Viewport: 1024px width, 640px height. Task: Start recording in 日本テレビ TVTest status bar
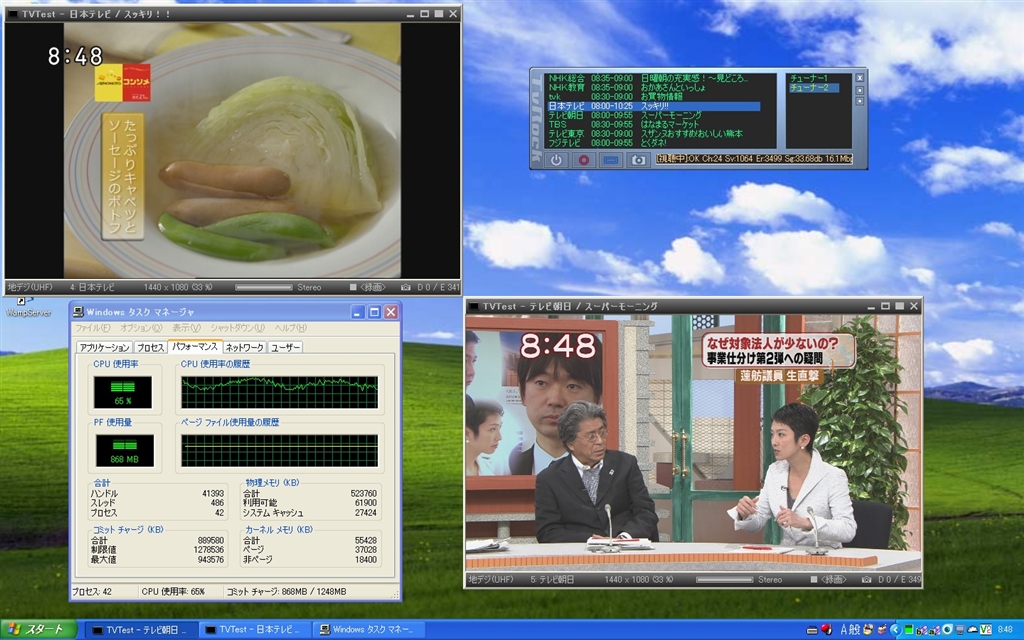coord(368,287)
